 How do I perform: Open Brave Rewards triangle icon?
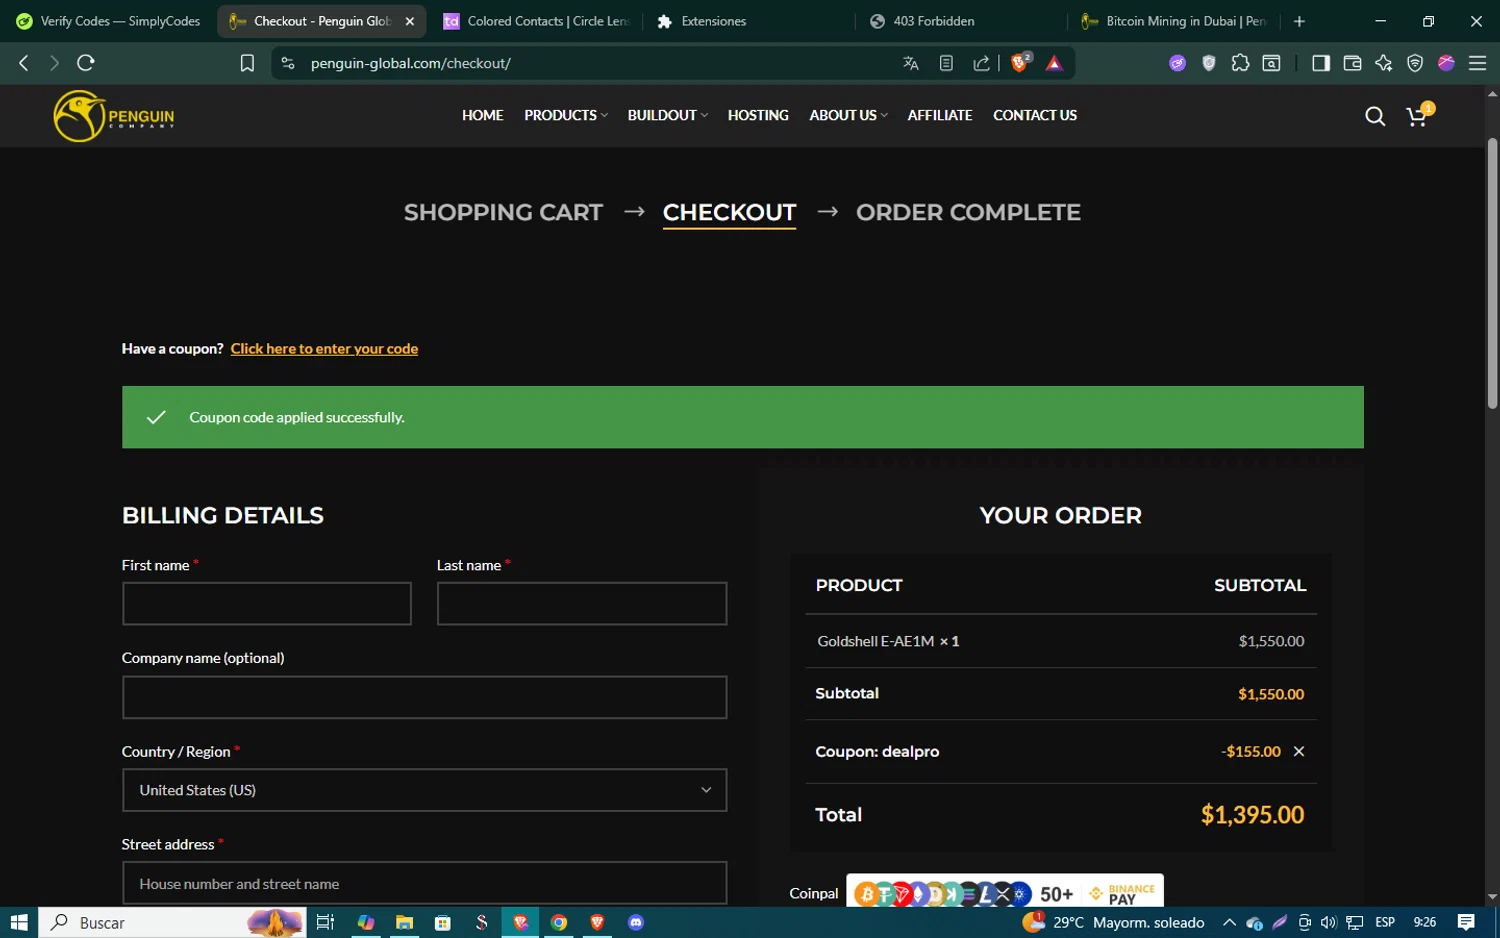pos(1054,63)
